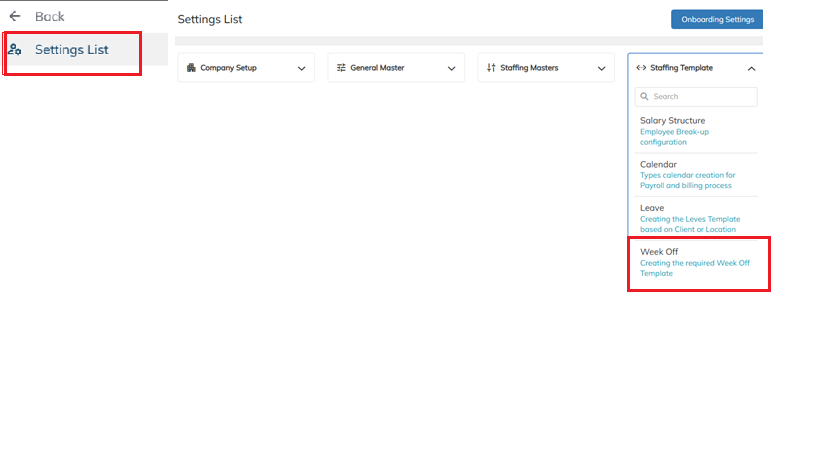
Task: Click the 'Settings List' page heading
Action: (x=210, y=19)
